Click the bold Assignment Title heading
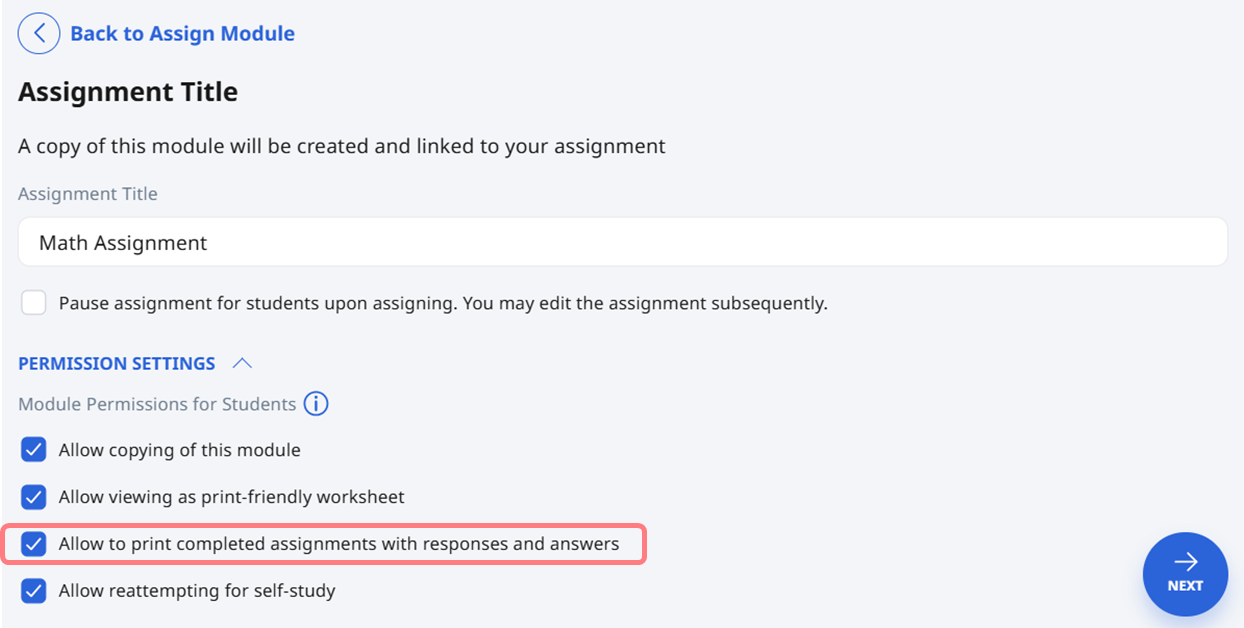The image size is (1244, 628). (x=128, y=92)
